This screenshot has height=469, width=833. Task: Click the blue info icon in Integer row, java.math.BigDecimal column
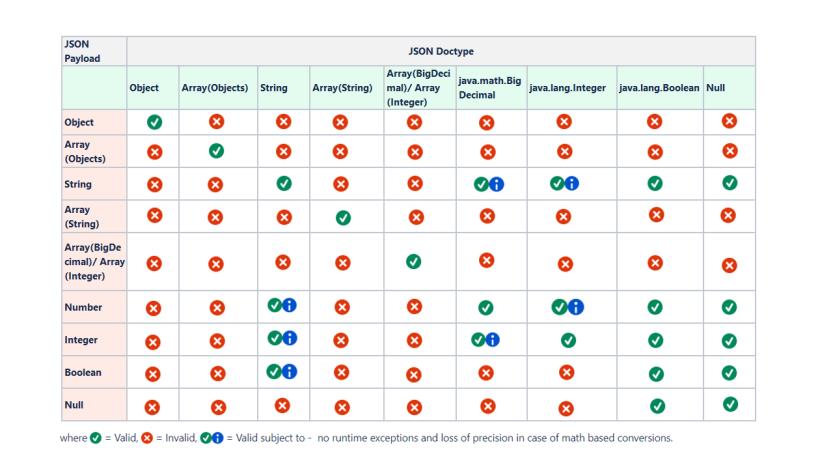coord(495,340)
